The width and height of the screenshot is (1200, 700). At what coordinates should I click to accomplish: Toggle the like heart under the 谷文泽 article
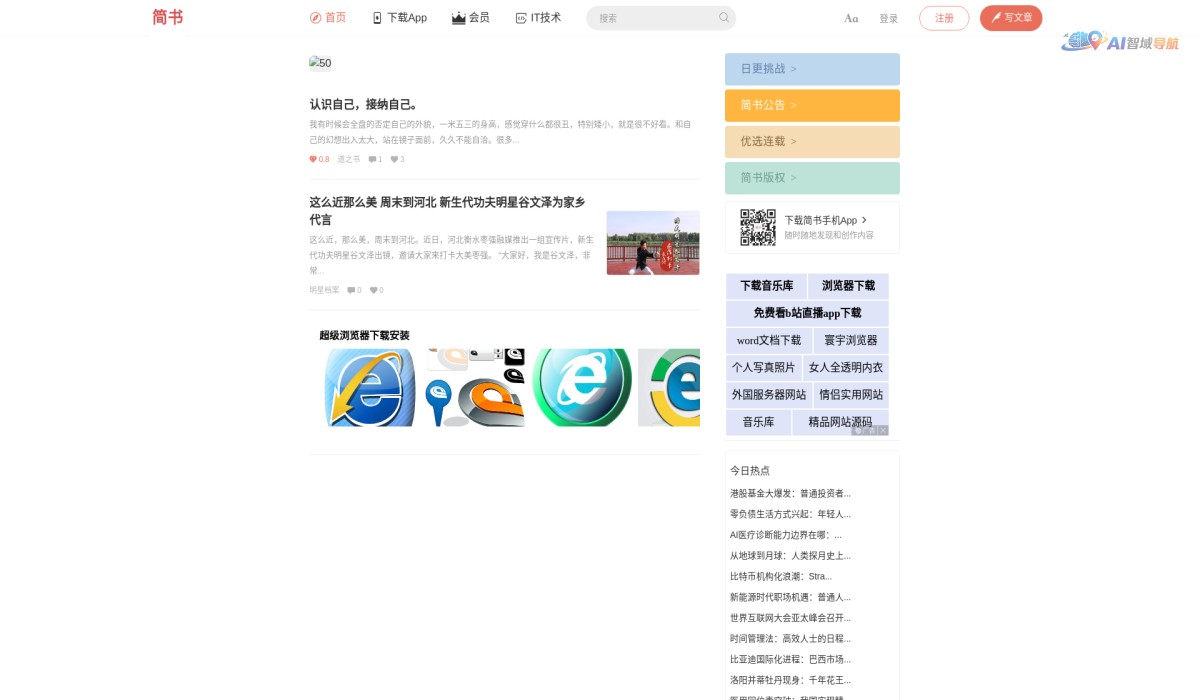point(371,290)
